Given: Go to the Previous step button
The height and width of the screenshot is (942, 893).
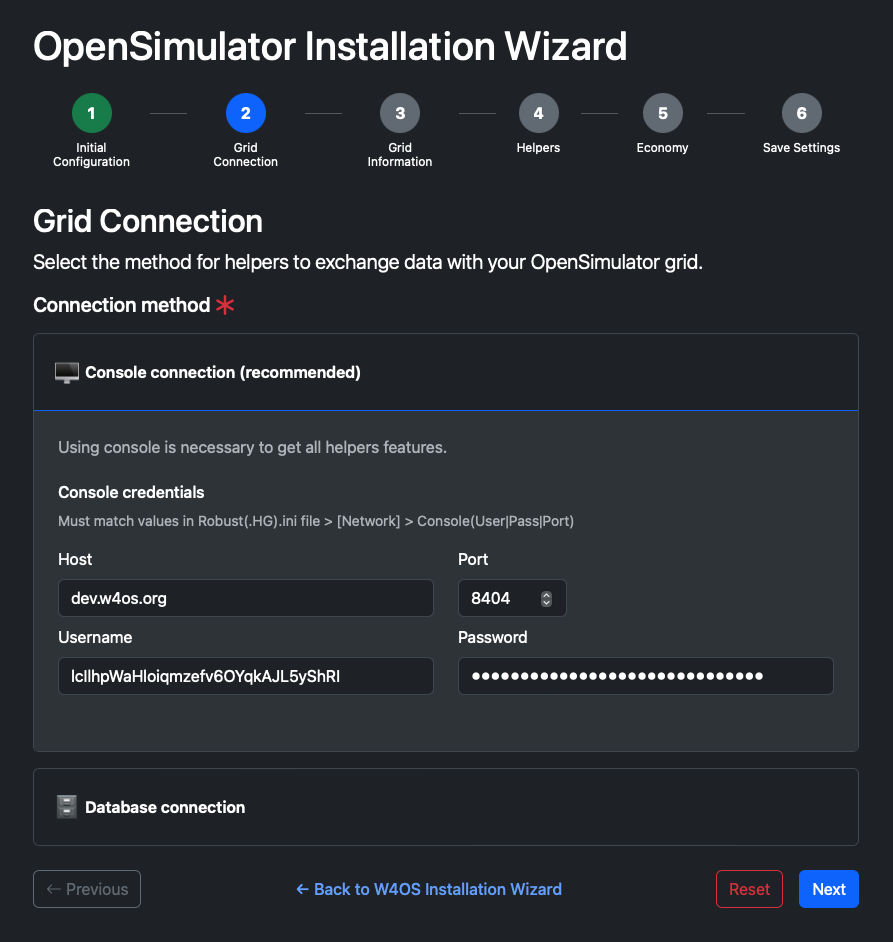Looking at the screenshot, I should (x=87, y=889).
